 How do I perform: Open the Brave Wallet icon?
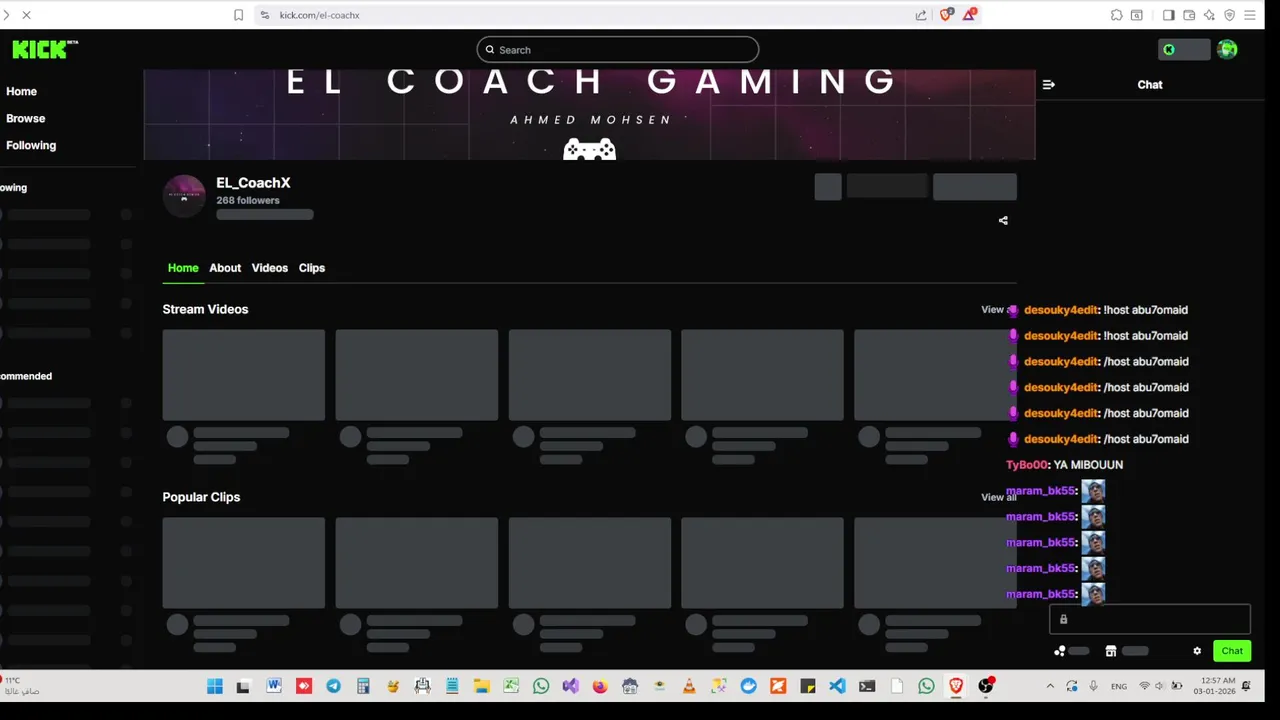[x=1189, y=15]
